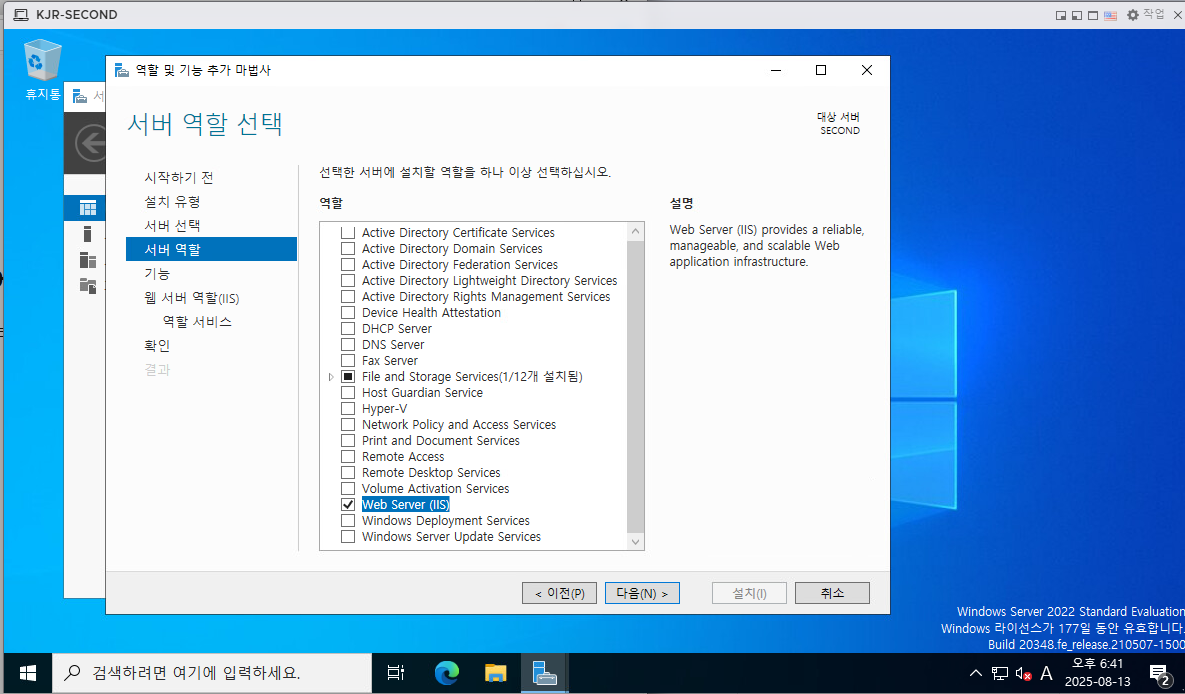
Task: Open Task View on the taskbar
Action: click(x=395, y=672)
